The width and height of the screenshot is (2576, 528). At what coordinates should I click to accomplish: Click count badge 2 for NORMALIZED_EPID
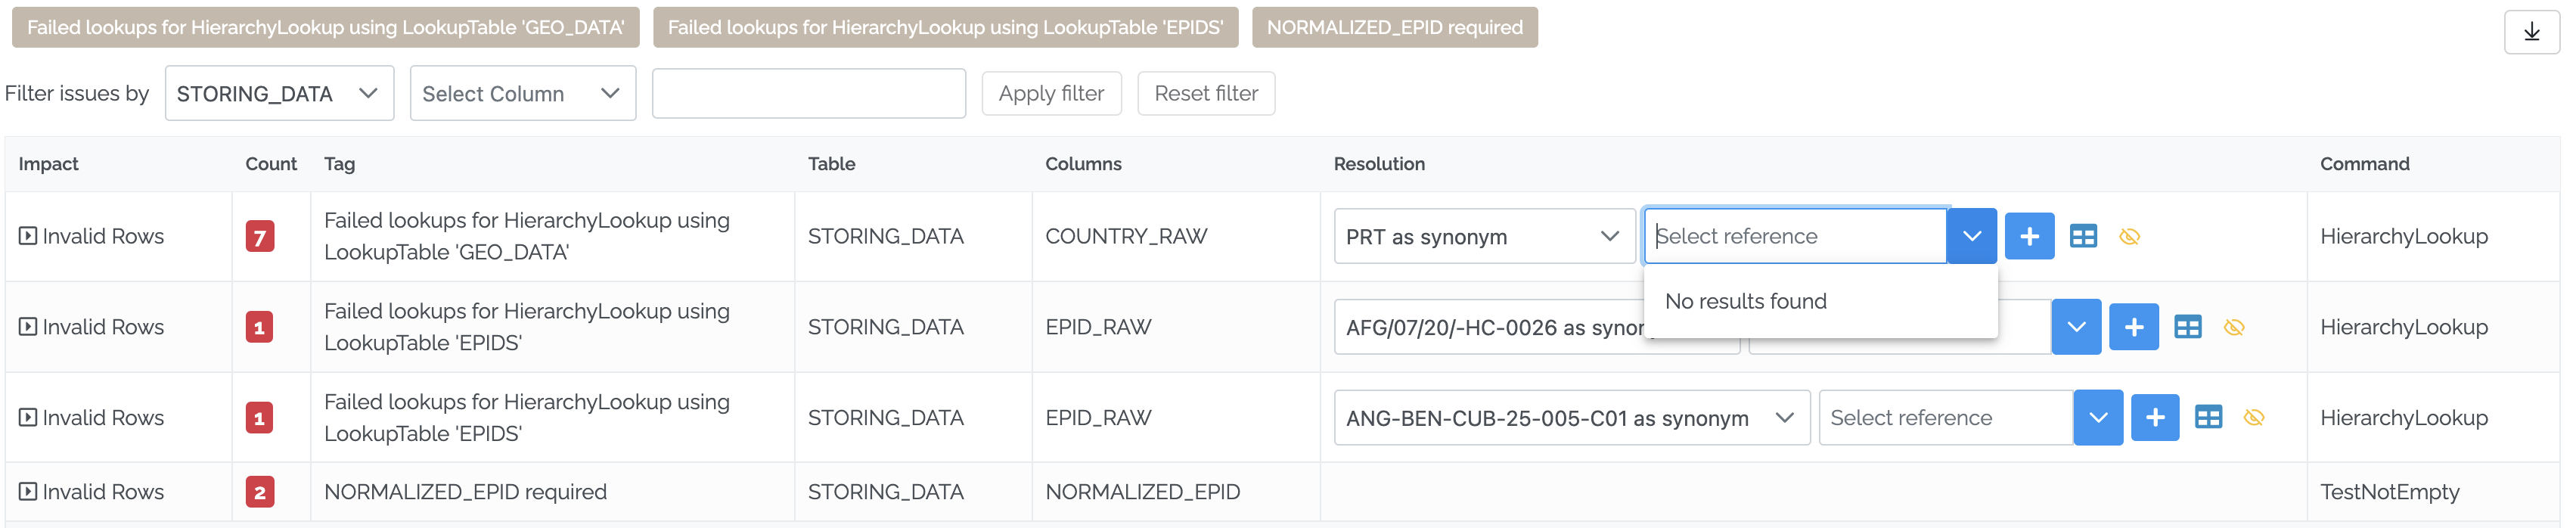click(x=260, y=492)
